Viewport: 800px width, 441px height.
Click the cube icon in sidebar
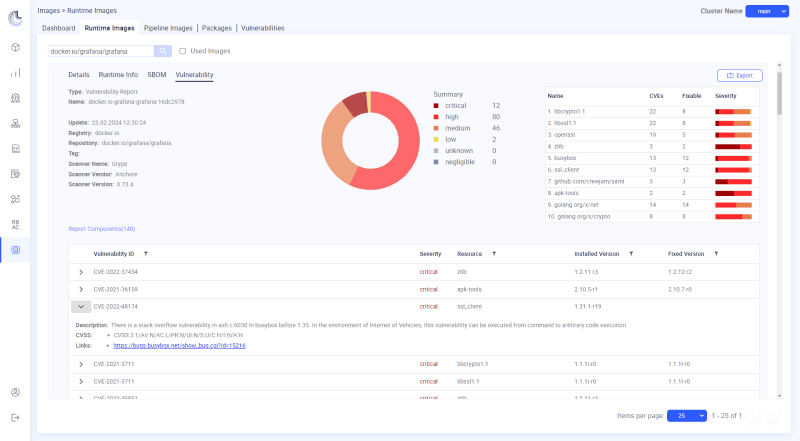[x=15, y=47]
